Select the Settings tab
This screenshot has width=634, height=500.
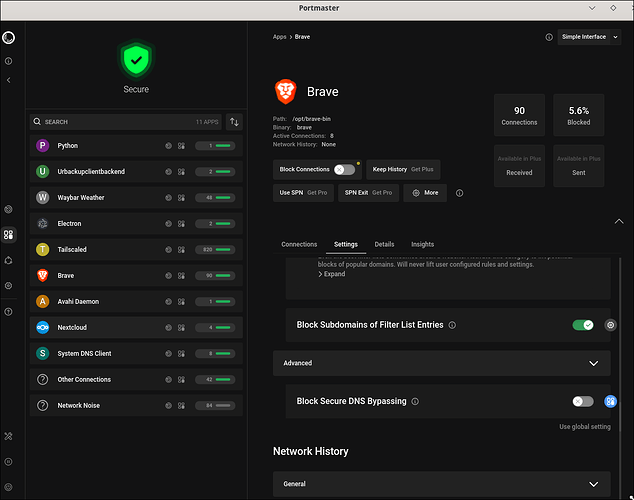point(346,245)
